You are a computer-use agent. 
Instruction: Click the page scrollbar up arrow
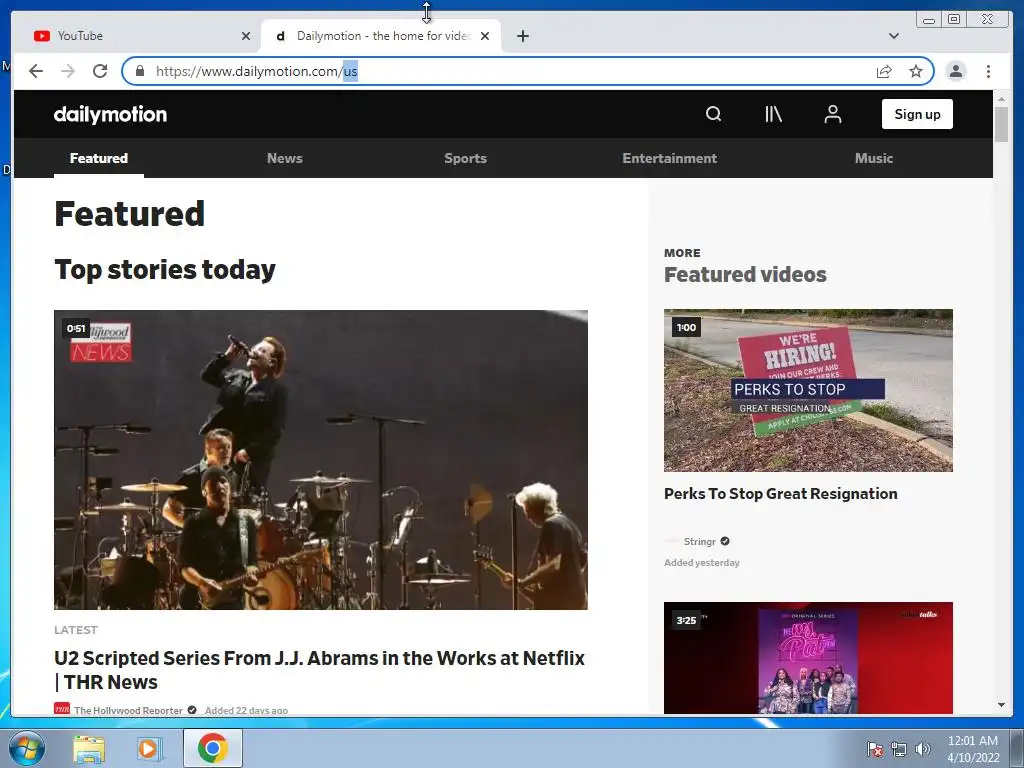(1001, 99)
